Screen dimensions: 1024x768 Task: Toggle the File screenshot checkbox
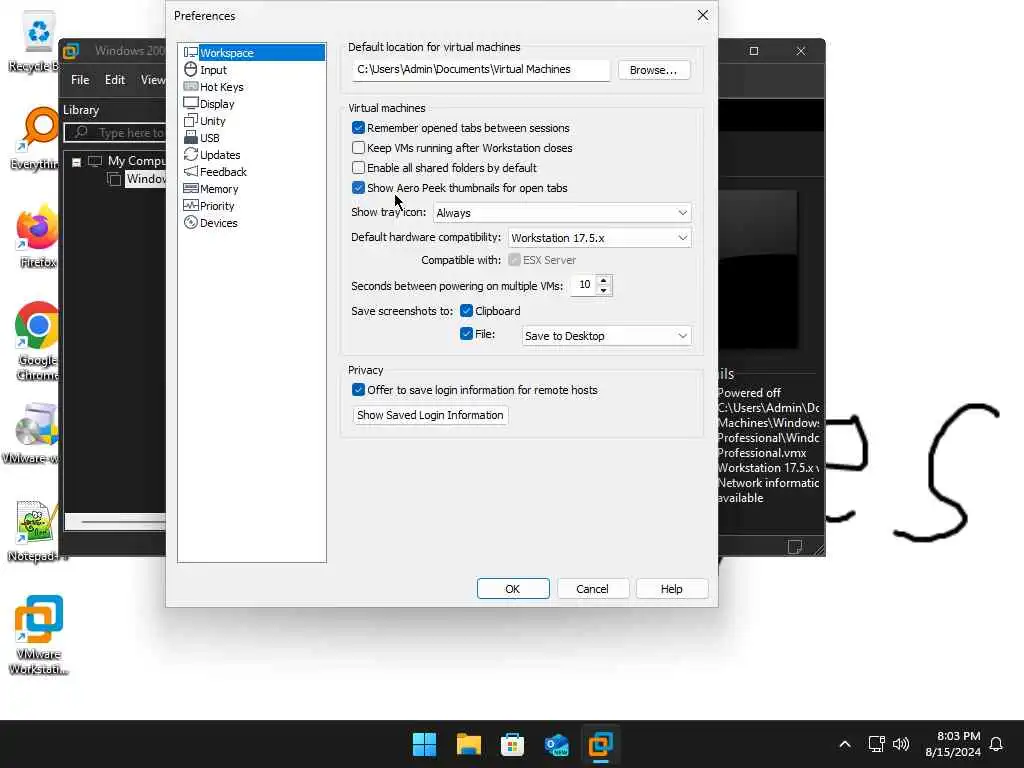pos(466,334)
